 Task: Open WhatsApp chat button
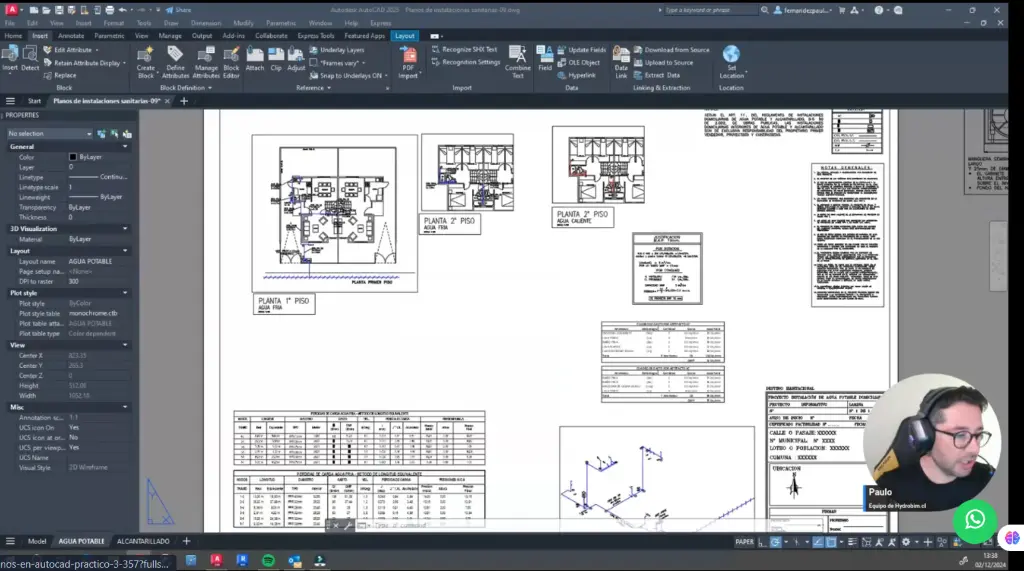[974, 519]
